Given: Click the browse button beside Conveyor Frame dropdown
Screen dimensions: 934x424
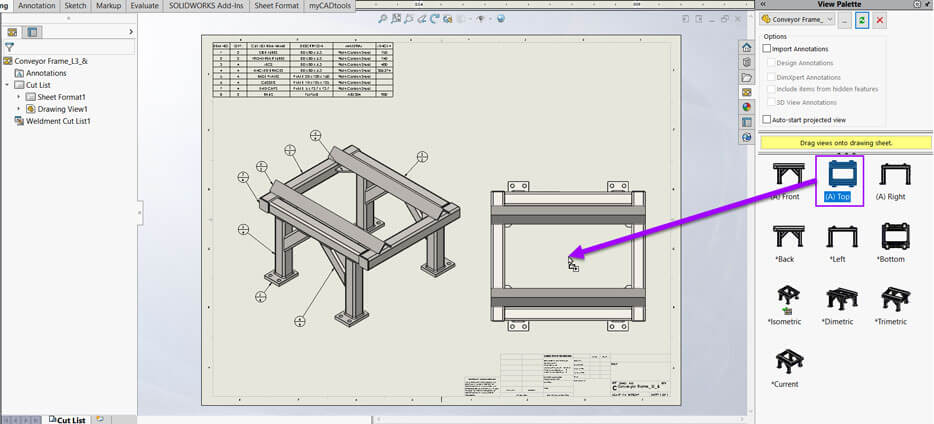Looking at the screenshot, I should [844, 20].
